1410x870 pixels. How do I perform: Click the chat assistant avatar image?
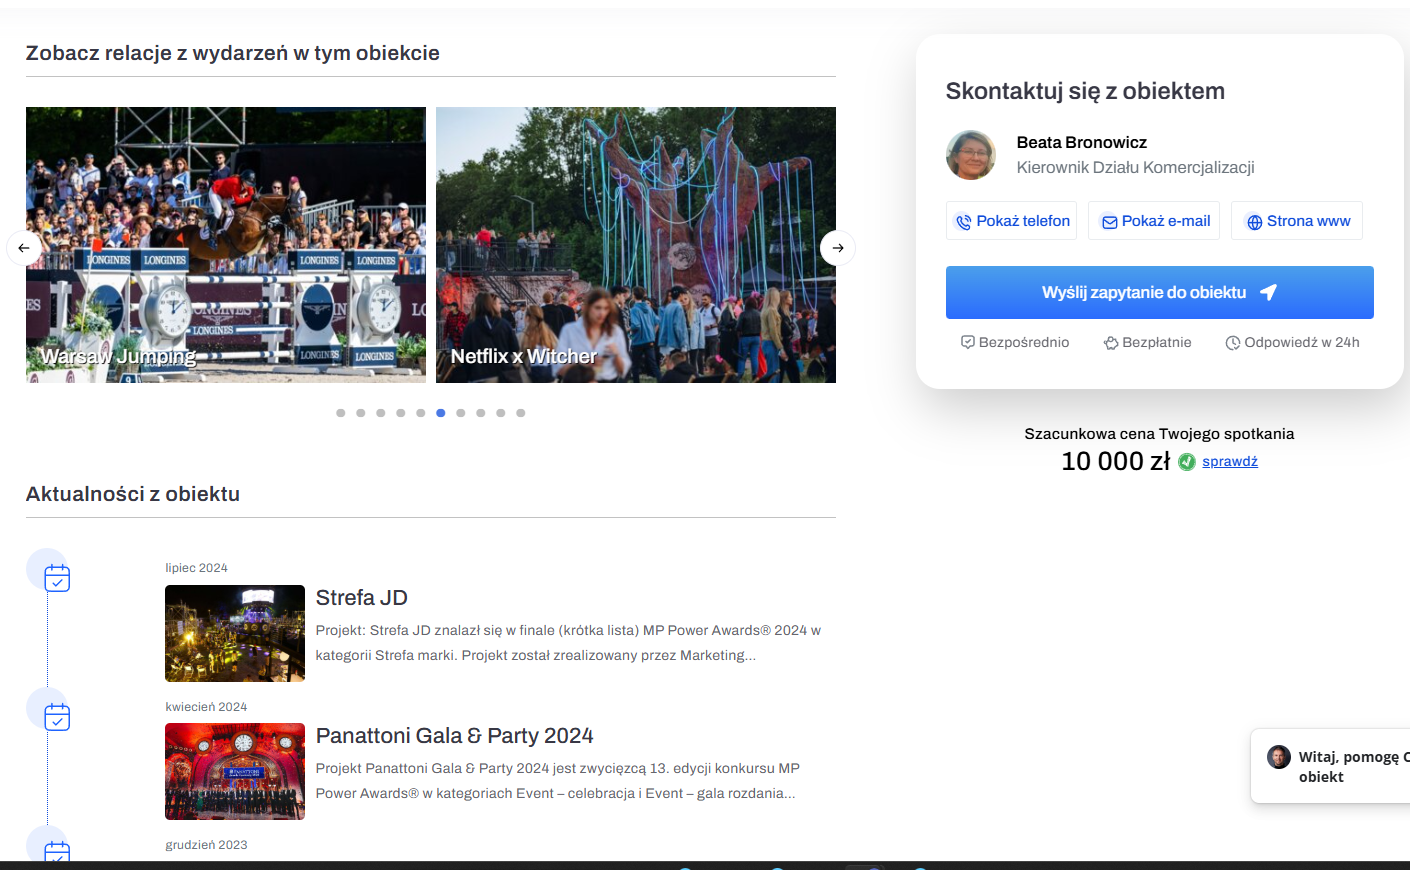[x=1279, y=757]
